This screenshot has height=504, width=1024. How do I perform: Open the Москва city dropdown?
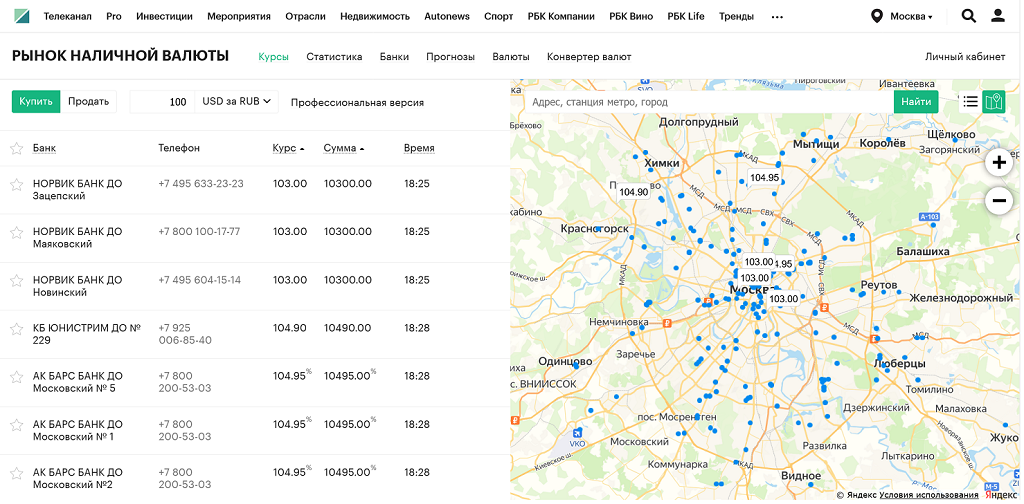912,16
